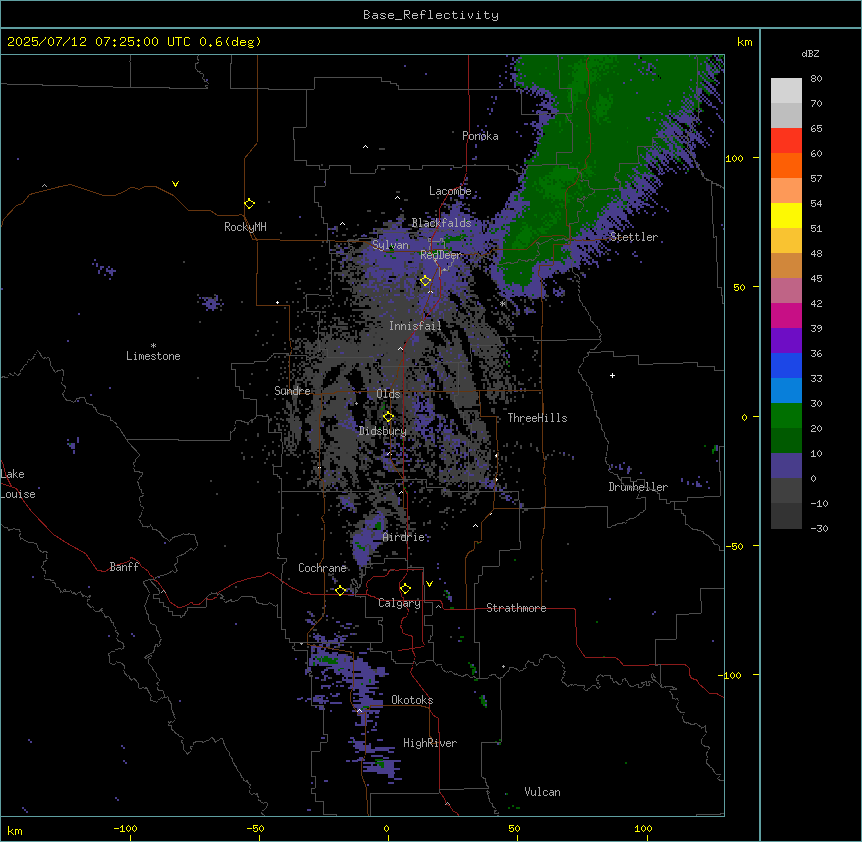Image resolution: width=862 pixels, height=842 pixels.
Task: Click the Airdrie label
Action: click(x=403, y=537)
